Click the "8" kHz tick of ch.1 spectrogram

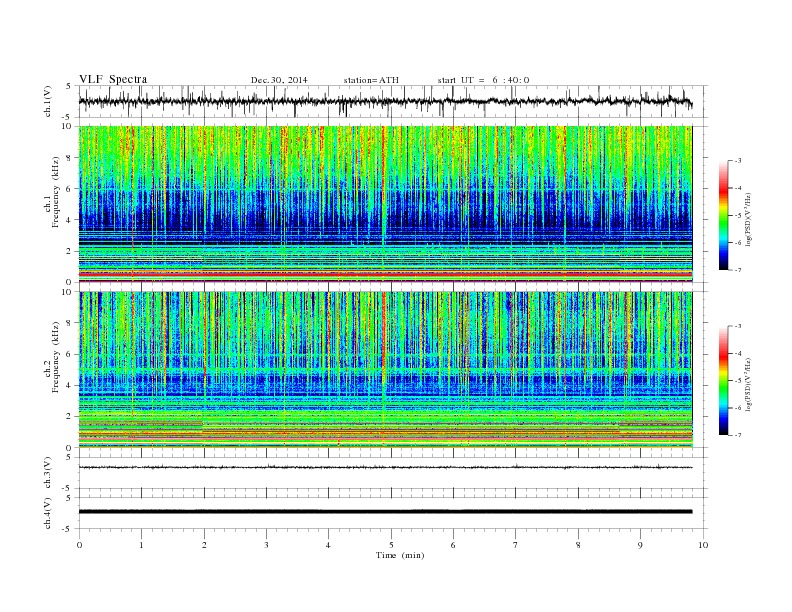point(70,158)
